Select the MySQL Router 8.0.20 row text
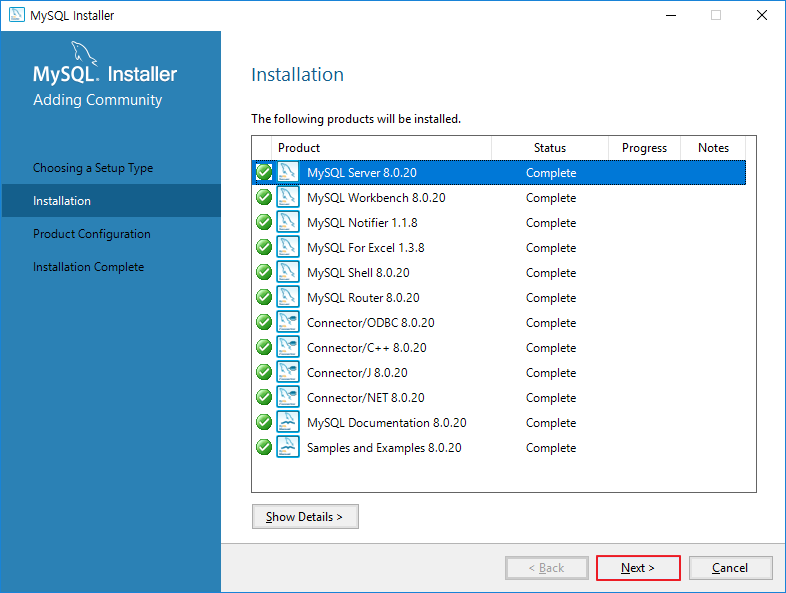786x593 pixels. click(363, 298)
